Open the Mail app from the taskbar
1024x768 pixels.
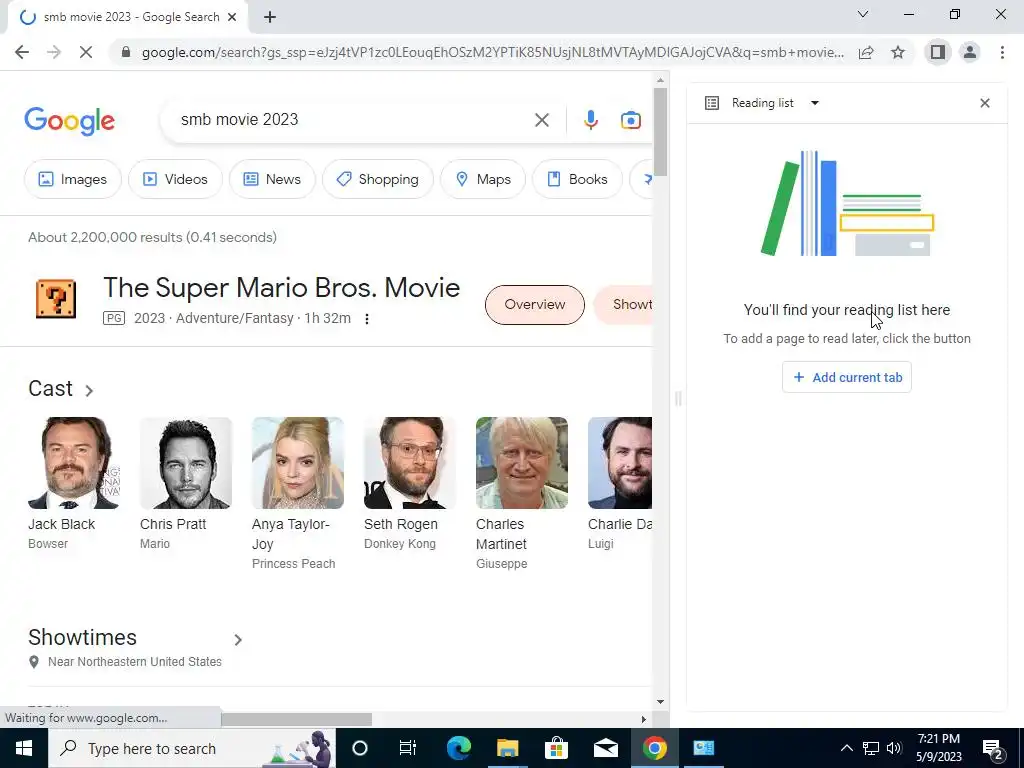click(605, 748)
